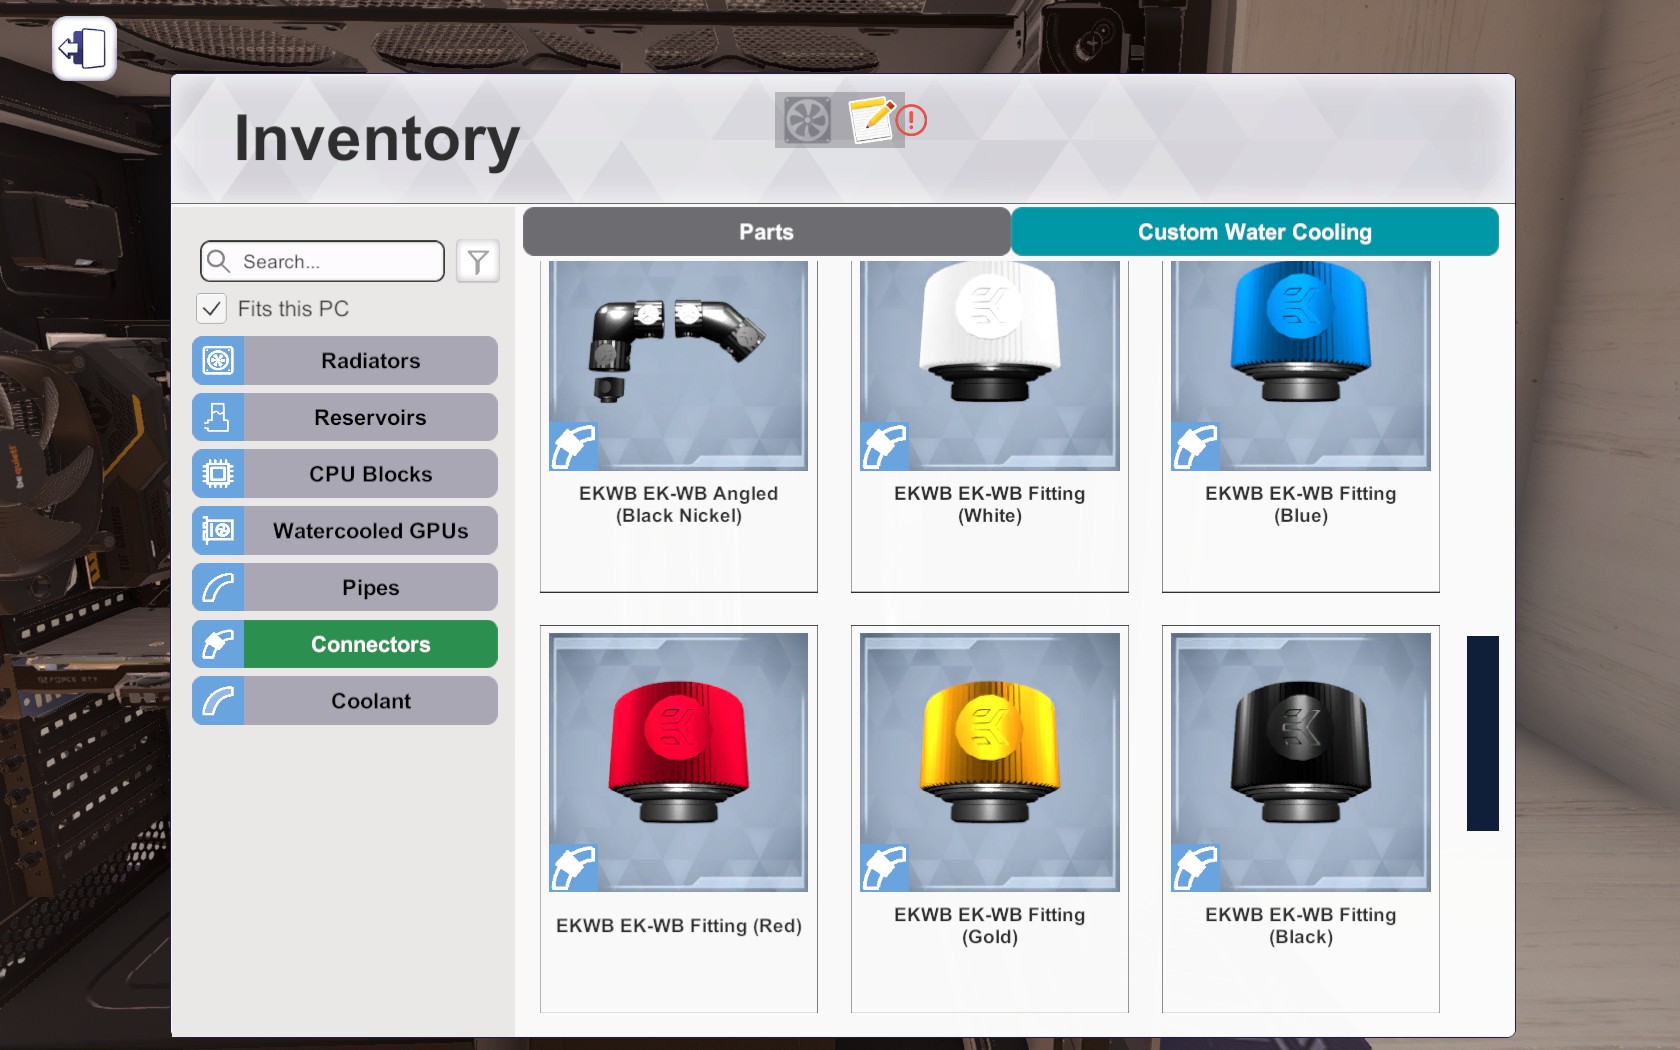Select the Watercooled GPUs category
The width and height of the screenshot is (1680, 1050).
(x=345, y=530)
